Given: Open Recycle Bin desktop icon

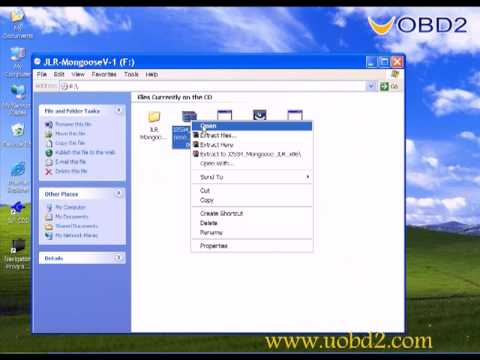Looking at the screenshot, I should pyautogui.click(x=17, y=135).
